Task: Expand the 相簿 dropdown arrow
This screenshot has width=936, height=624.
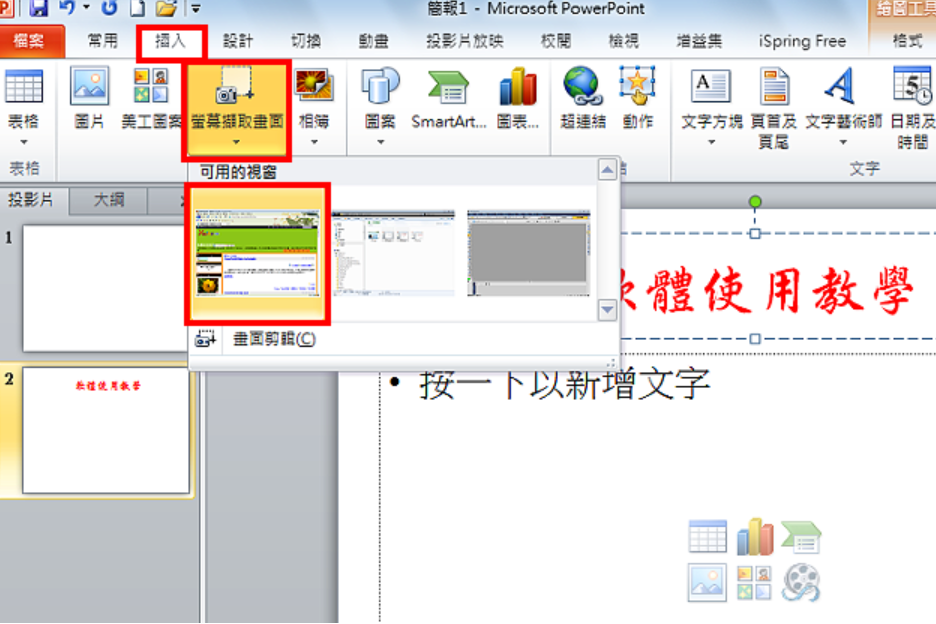Action: [314, 142]
